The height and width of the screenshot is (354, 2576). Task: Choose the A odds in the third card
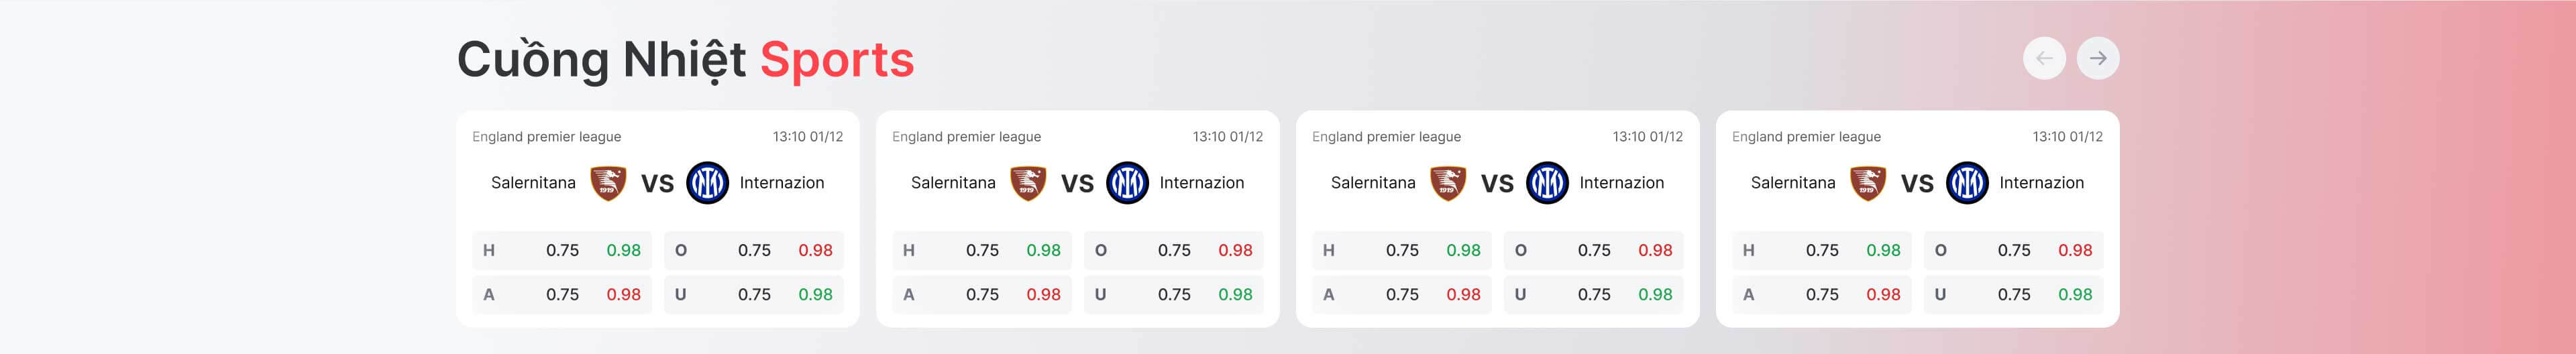[x=1401, y=294]
